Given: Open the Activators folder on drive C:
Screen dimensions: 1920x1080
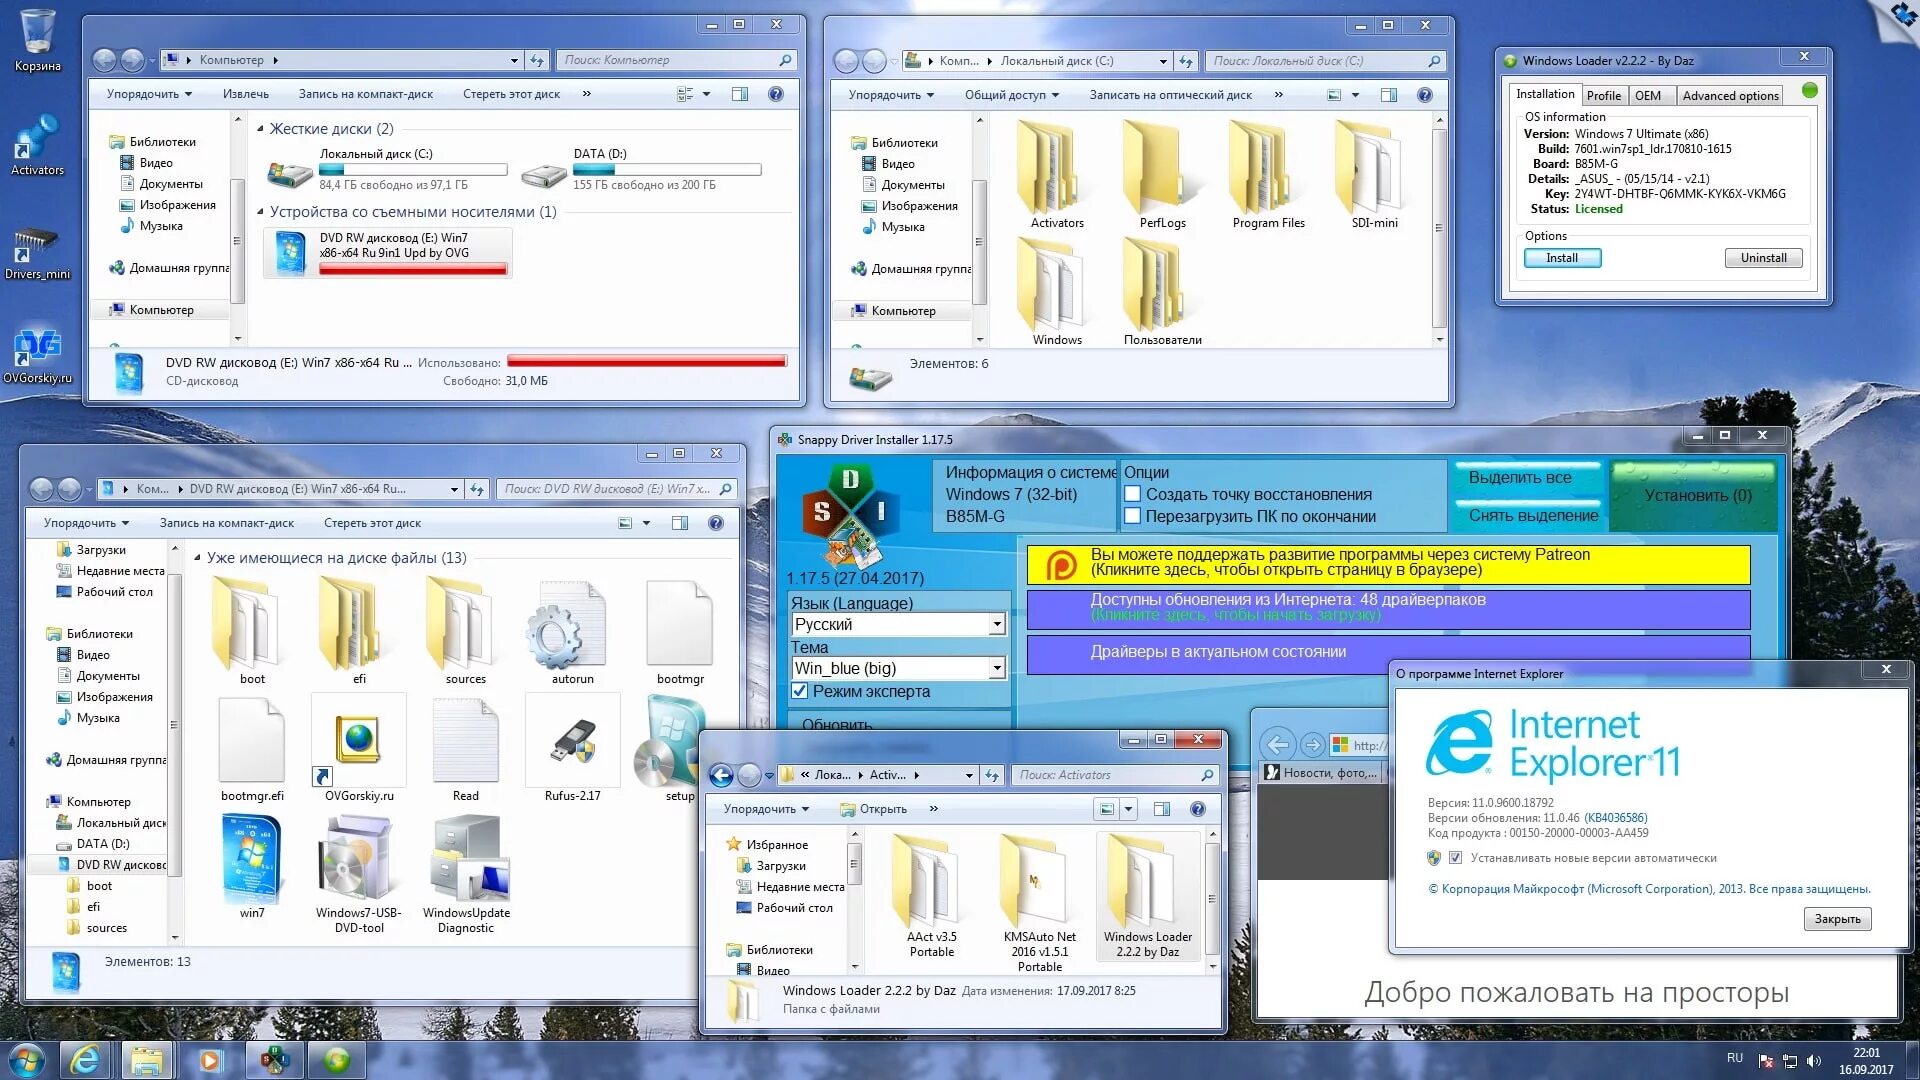Looking at the screenshot, I should (x=1057, y=175).
